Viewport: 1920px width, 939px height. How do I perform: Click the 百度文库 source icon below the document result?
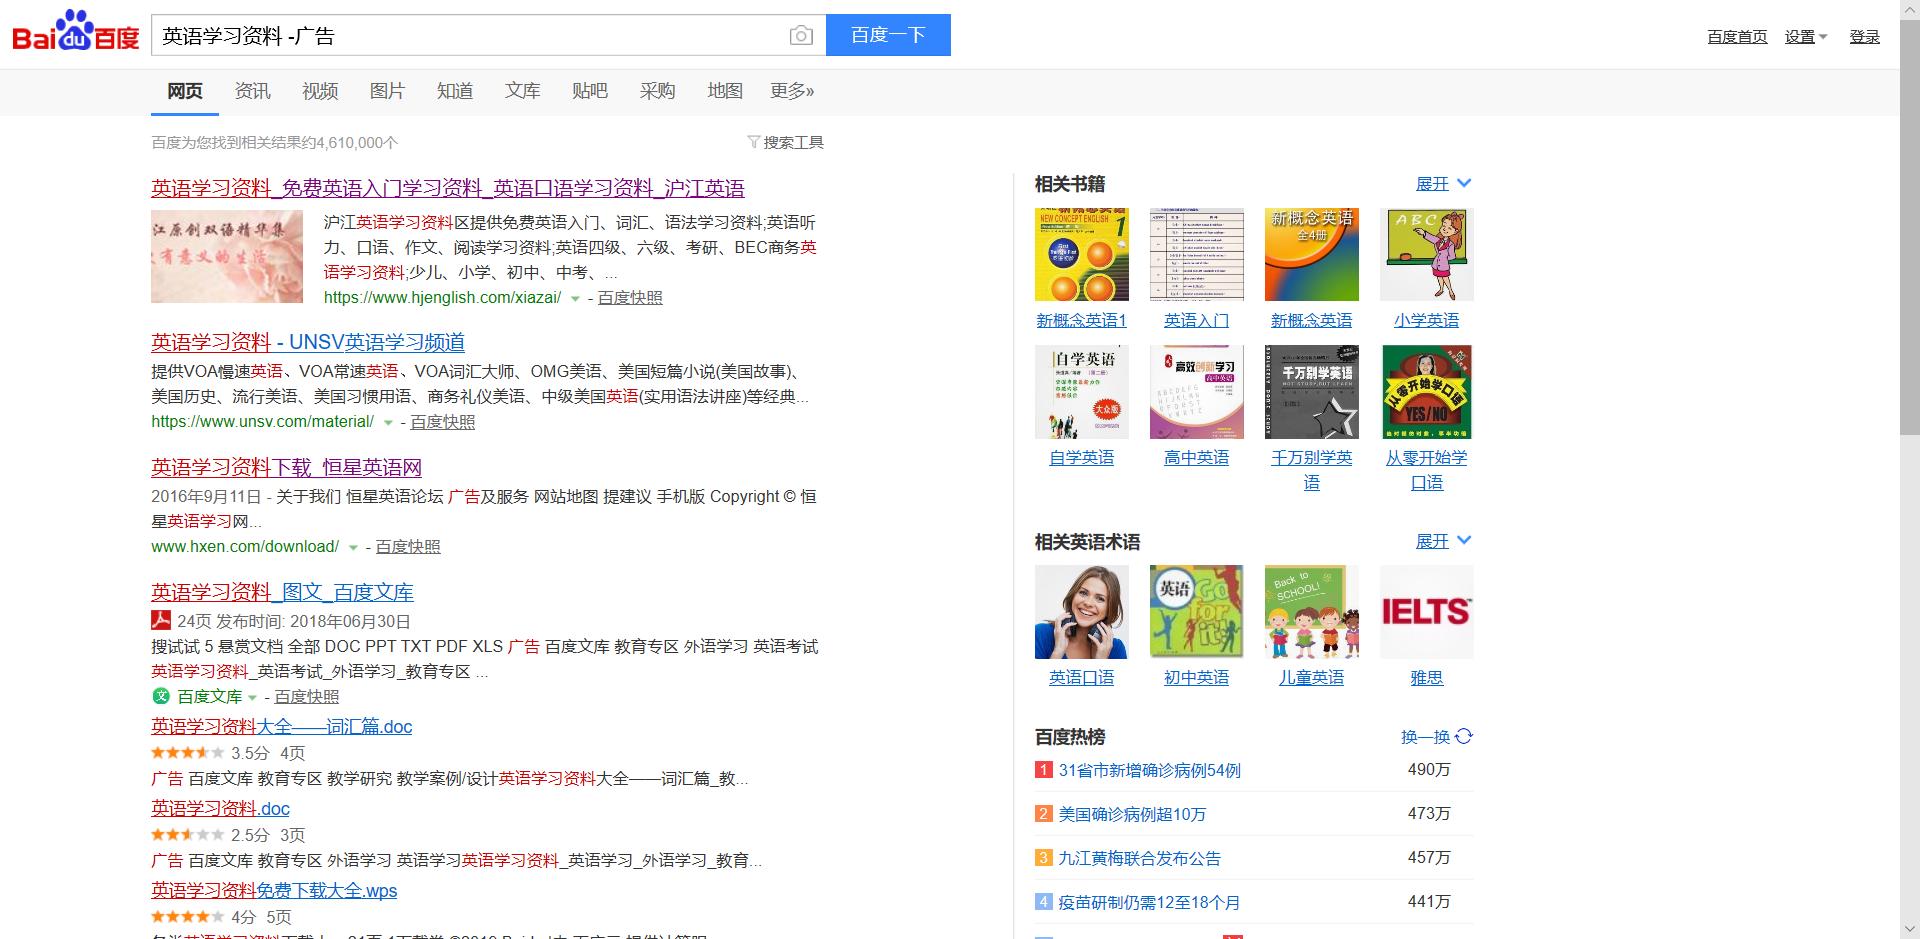162,696
